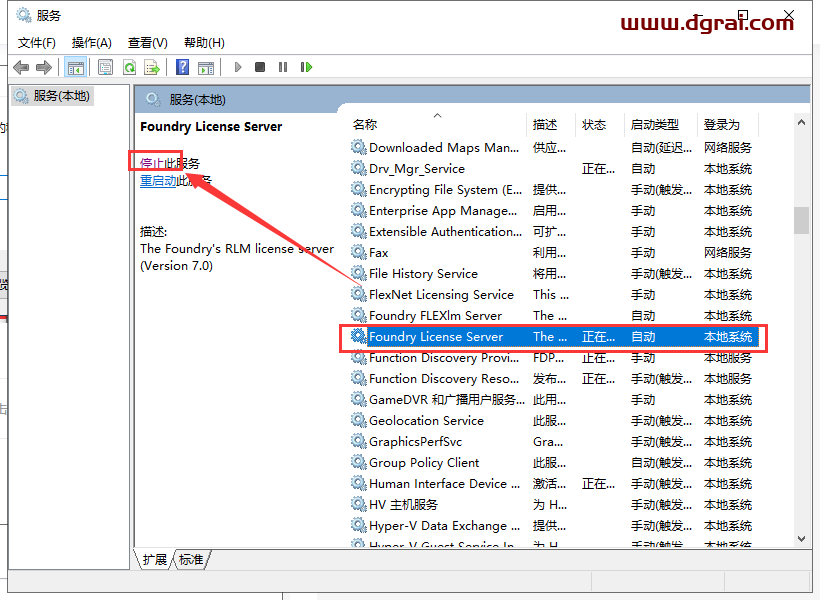Screen dimensions: 820x600
Task: Click the Pause Service icon
Action: (x=283, y=67)
